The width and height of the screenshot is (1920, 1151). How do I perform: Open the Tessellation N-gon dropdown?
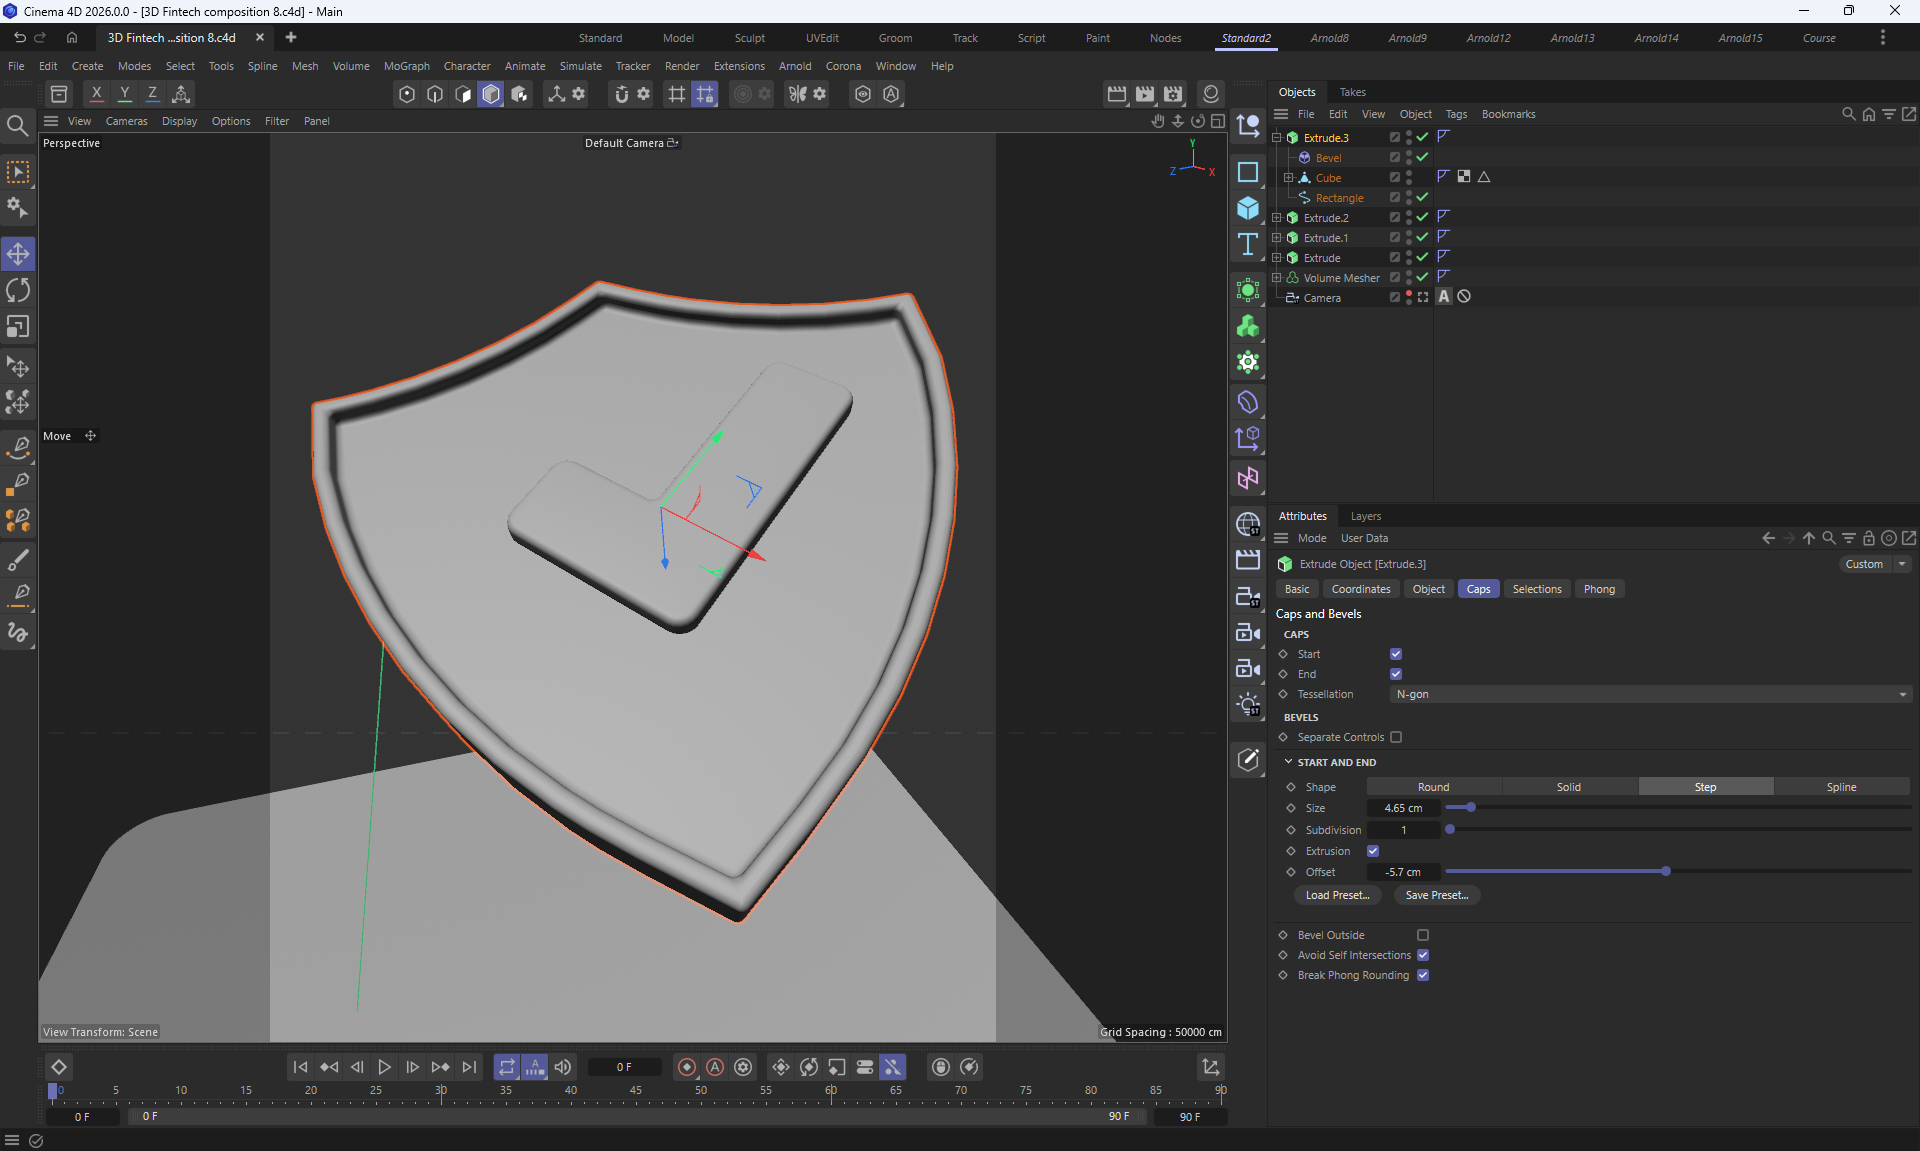(x=1650, y=694)
